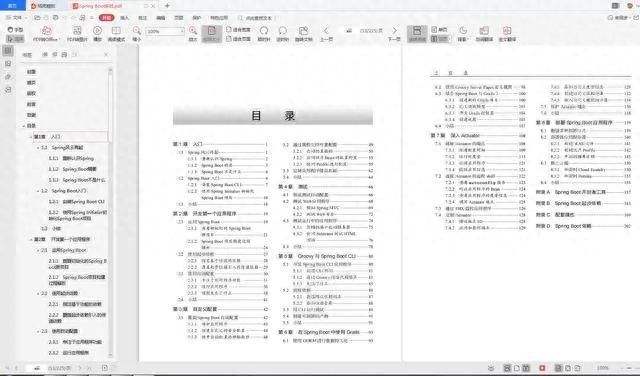
Task: Open thumbnails panel in left sidebar
Action: tap(8, 64)
